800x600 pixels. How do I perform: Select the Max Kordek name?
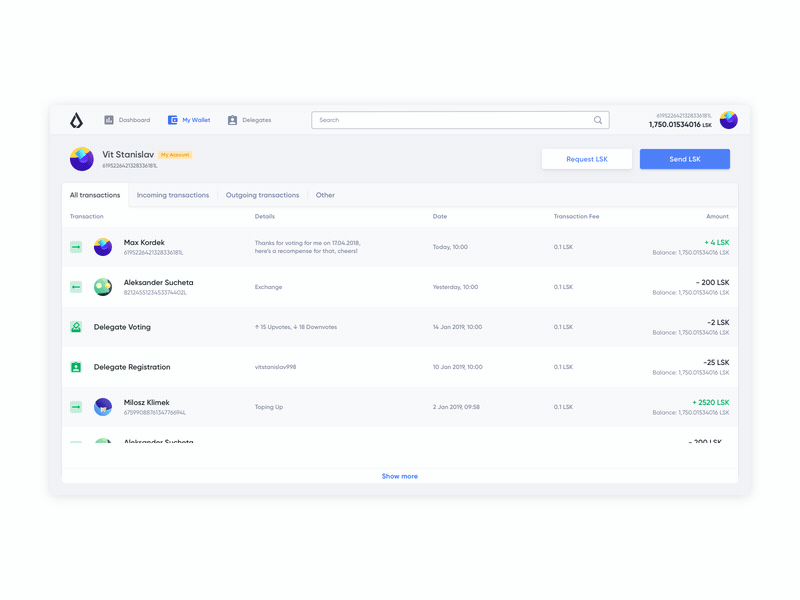pyautogui.click(x=144, y=242)
